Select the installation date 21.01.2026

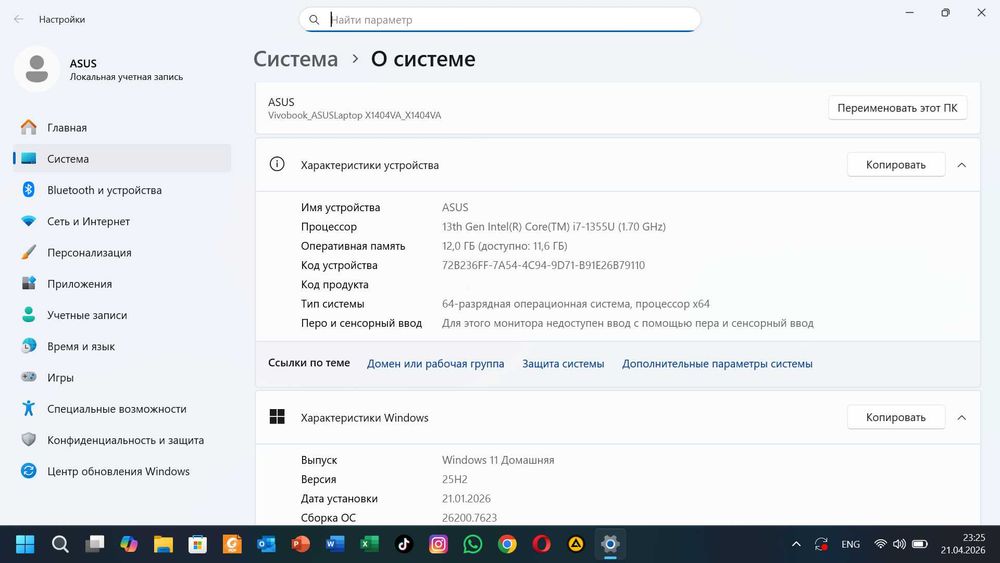(466, 499)
